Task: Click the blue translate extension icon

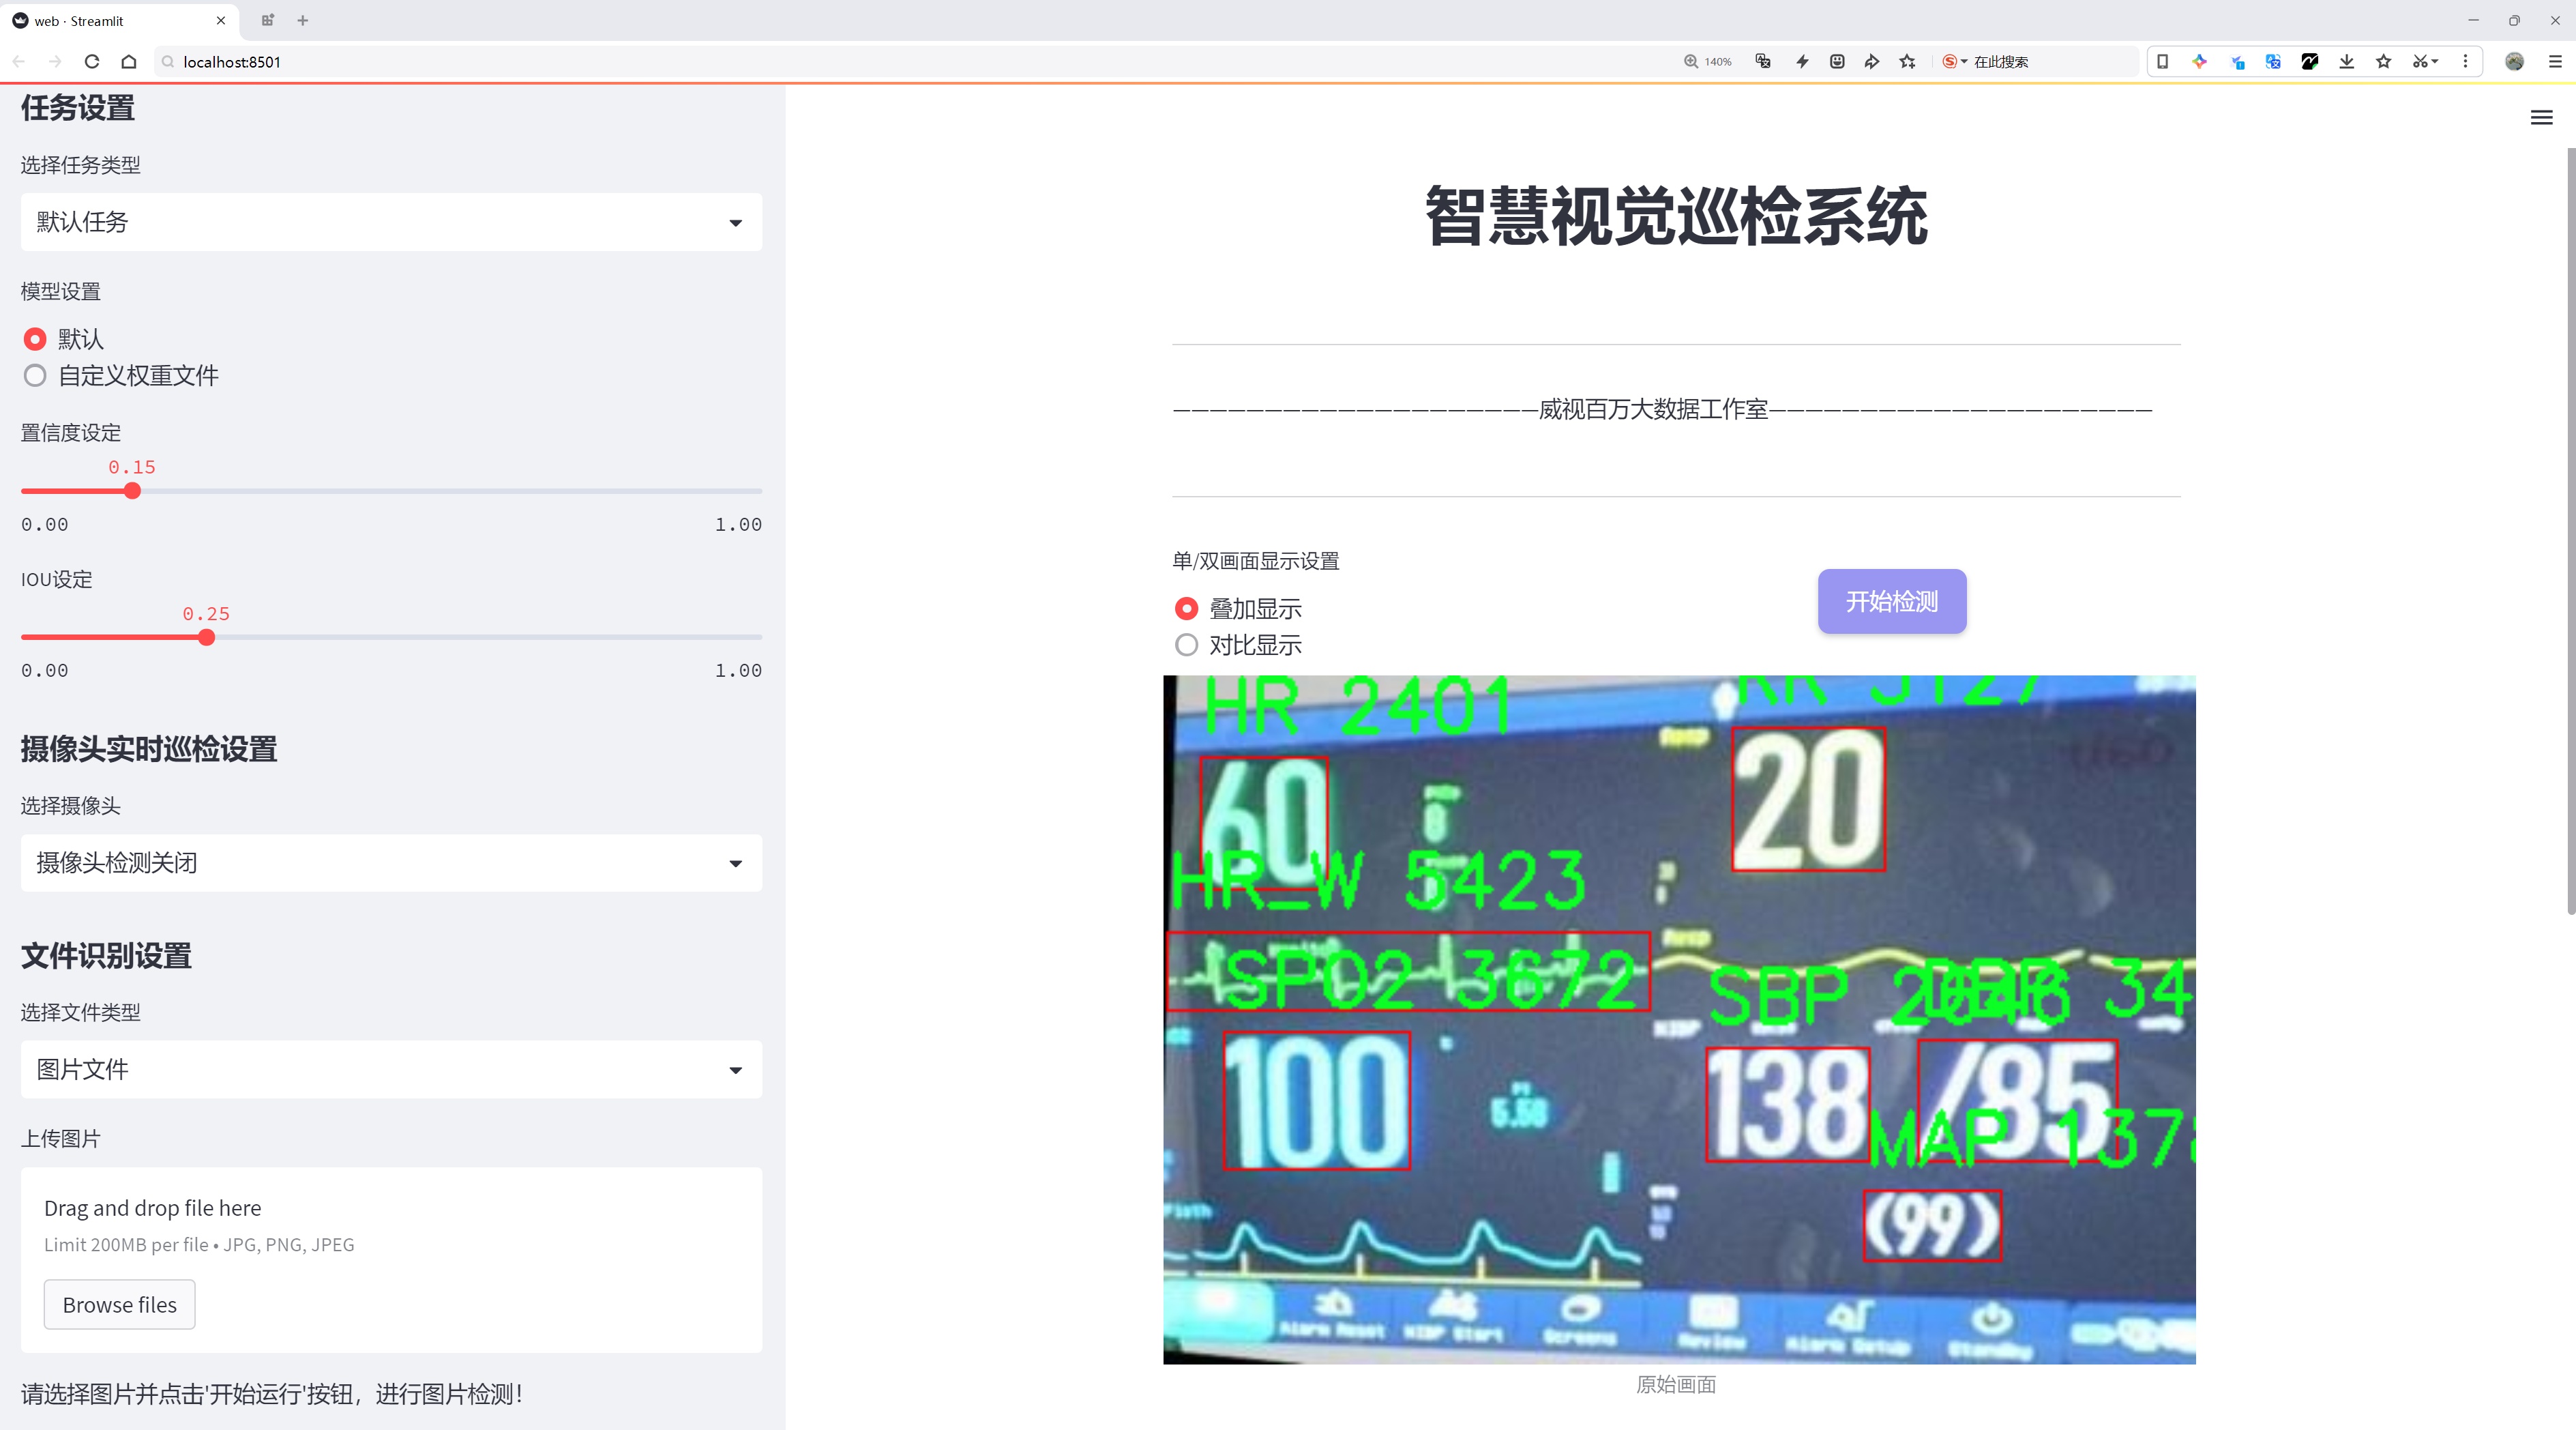Action: (2273, 62)
